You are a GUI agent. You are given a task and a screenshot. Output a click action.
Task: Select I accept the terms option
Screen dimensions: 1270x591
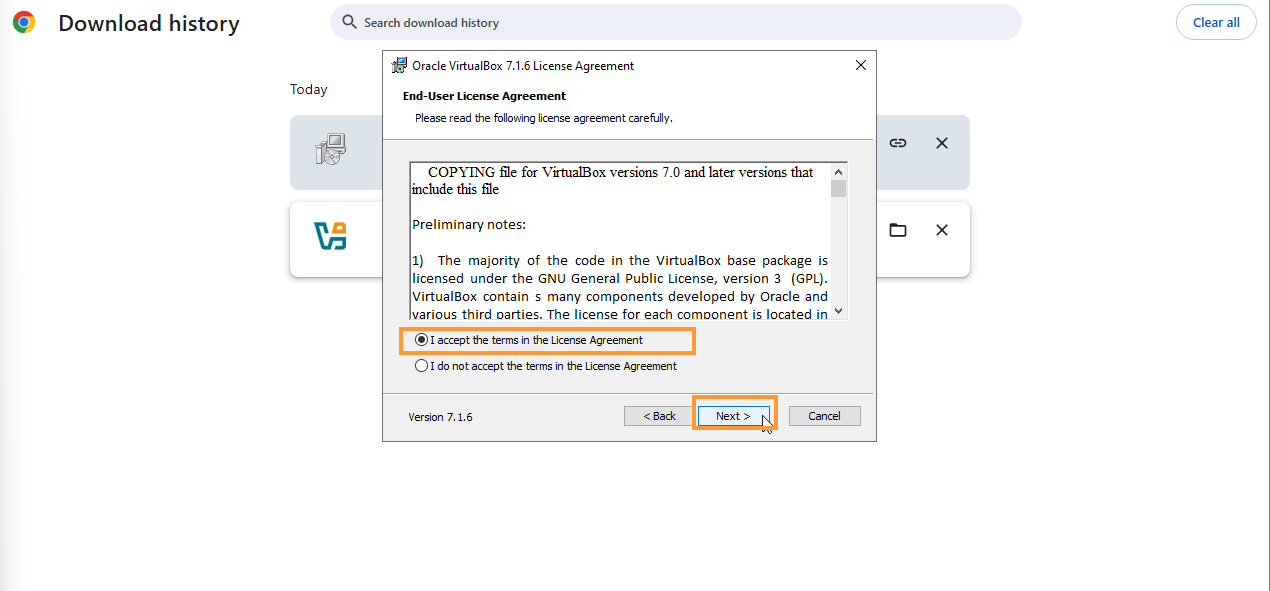point(530,340)
